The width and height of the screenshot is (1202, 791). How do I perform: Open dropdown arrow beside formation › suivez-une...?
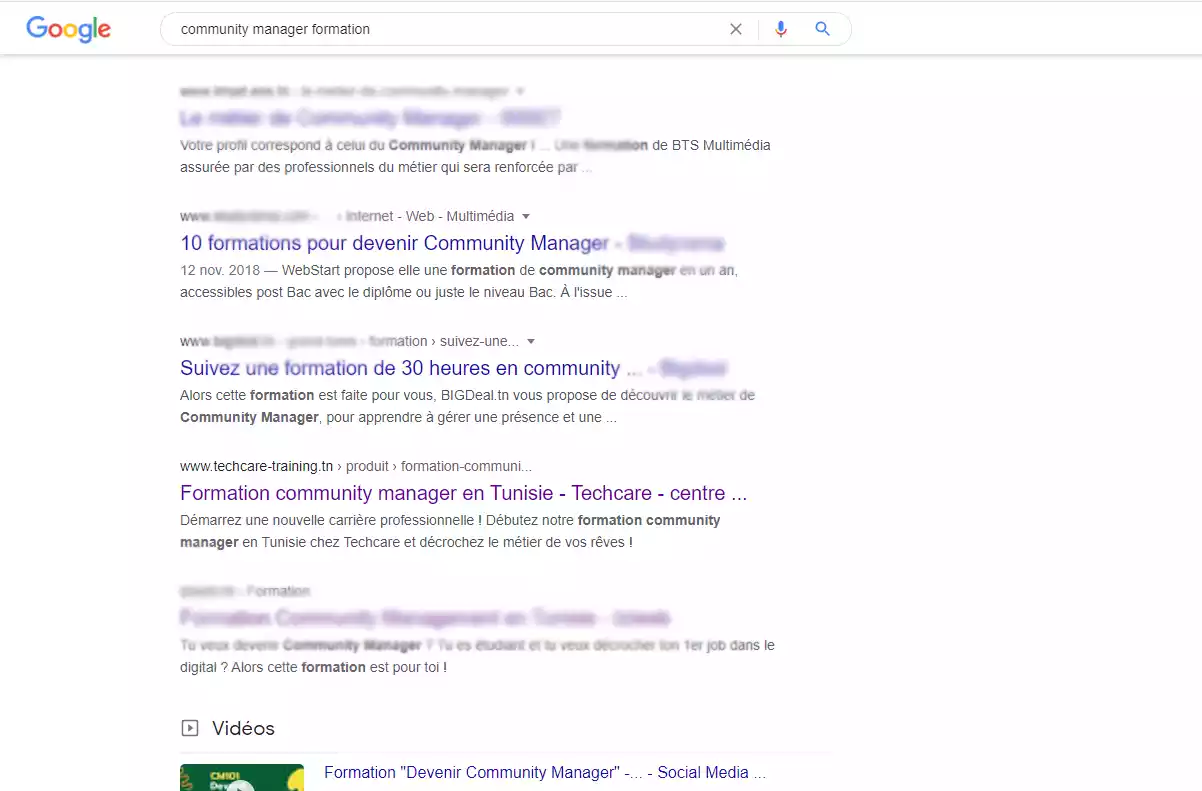(x=531, y=341)
